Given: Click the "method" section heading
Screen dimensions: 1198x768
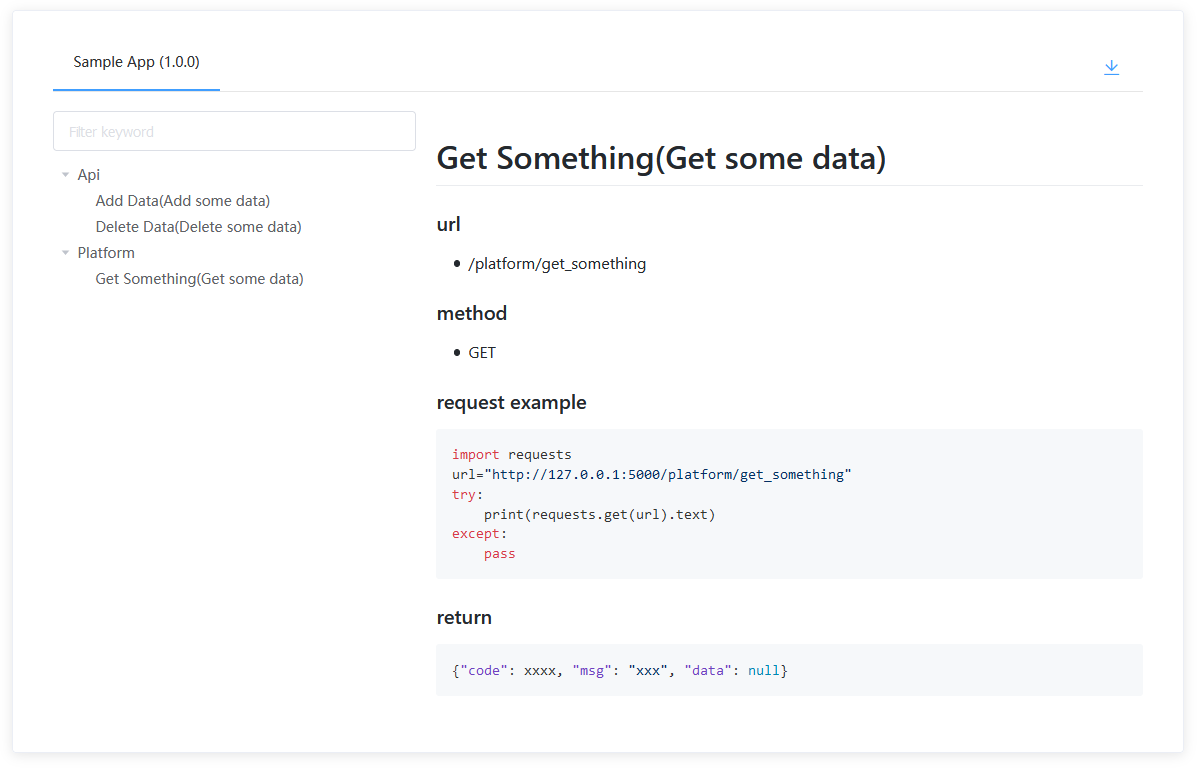Looking at the screenshot, I should click(471, 313).
